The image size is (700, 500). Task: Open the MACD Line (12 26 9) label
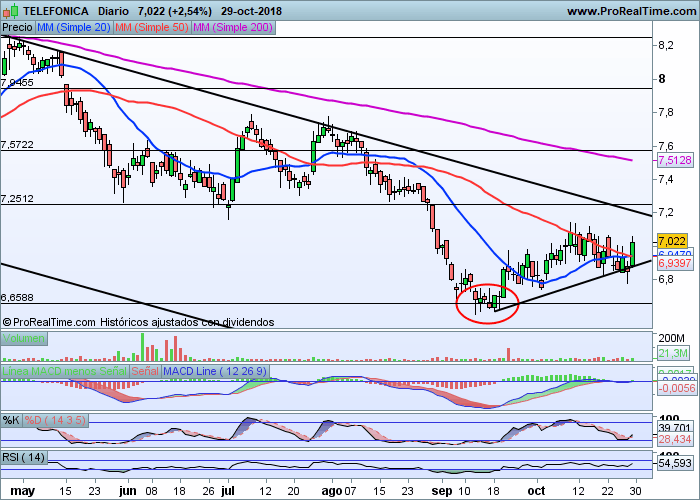point(216,371)
